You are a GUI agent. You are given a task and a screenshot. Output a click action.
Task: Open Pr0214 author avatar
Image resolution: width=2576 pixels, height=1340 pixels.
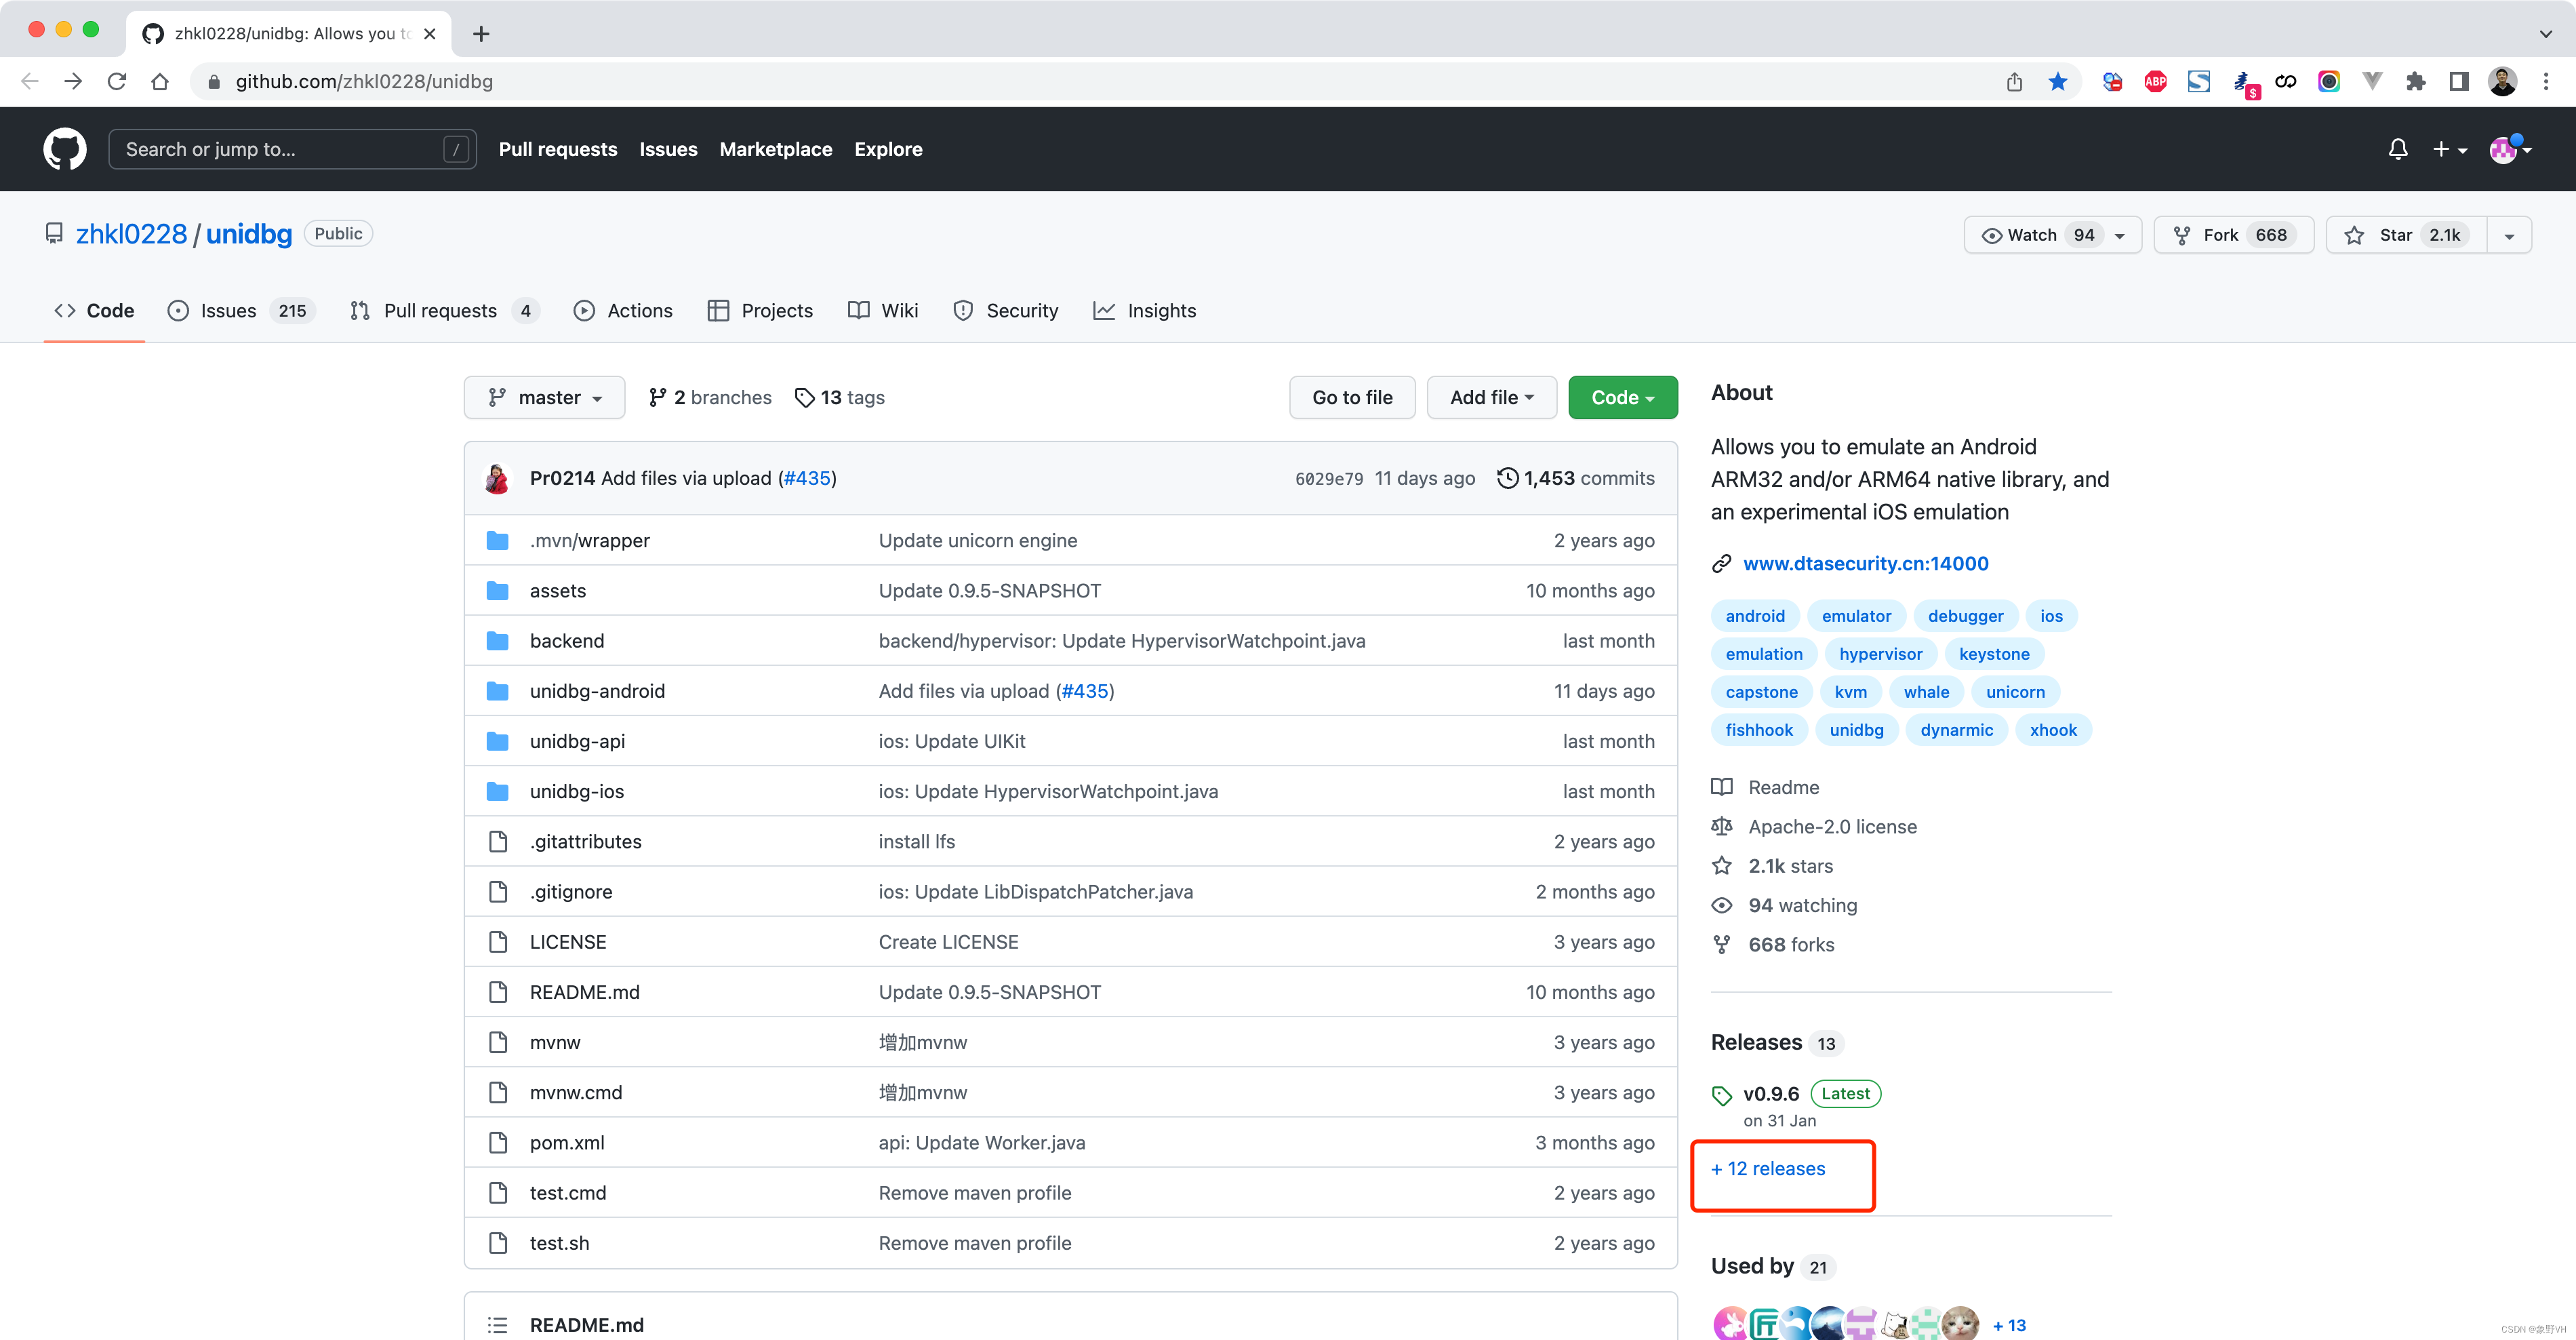tap(497, 478)
